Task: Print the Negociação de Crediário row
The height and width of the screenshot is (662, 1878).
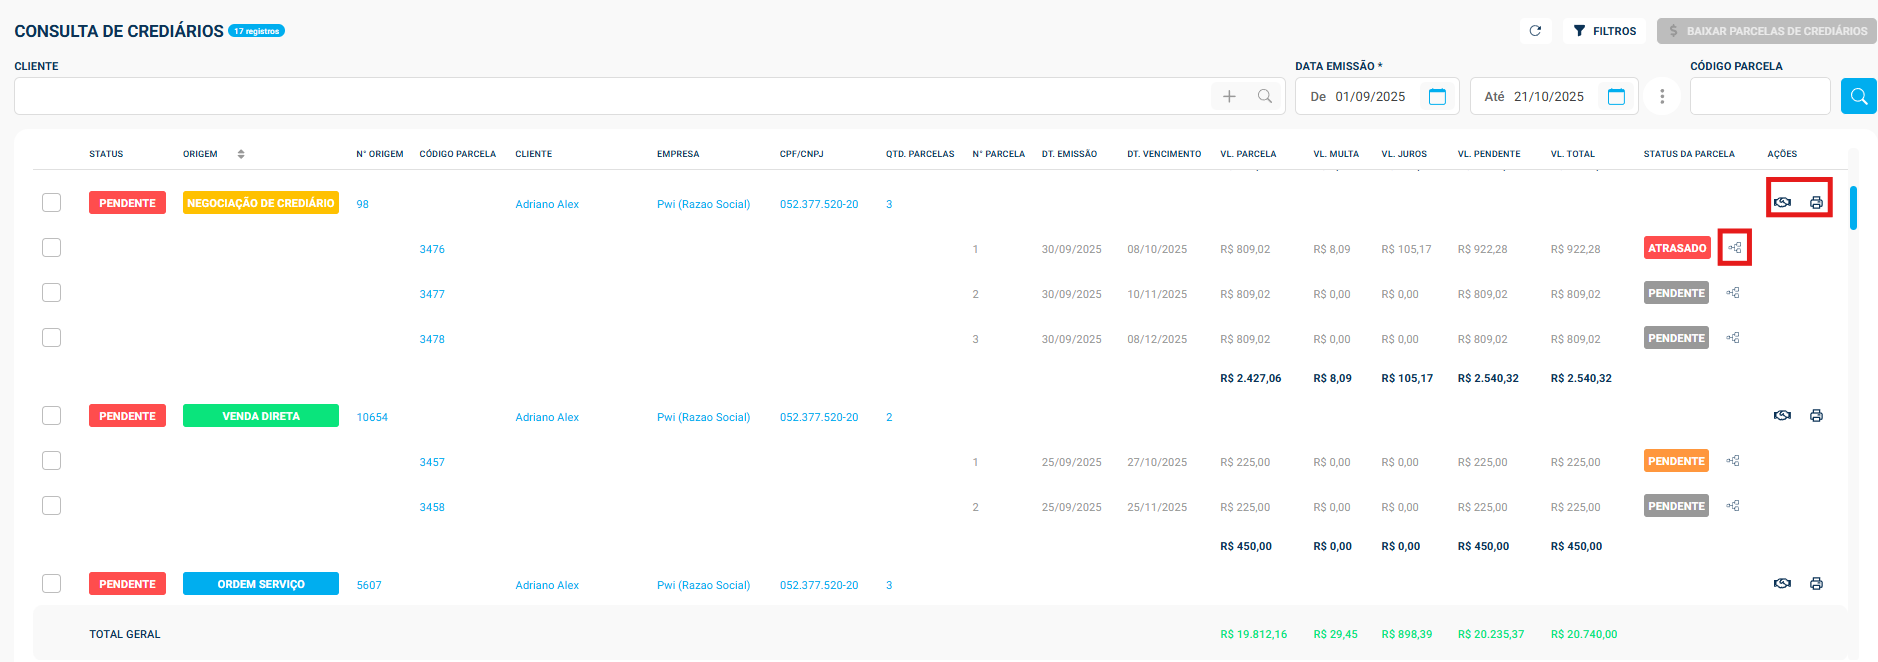Action: pyautogui.click(x=1816, y=203)
